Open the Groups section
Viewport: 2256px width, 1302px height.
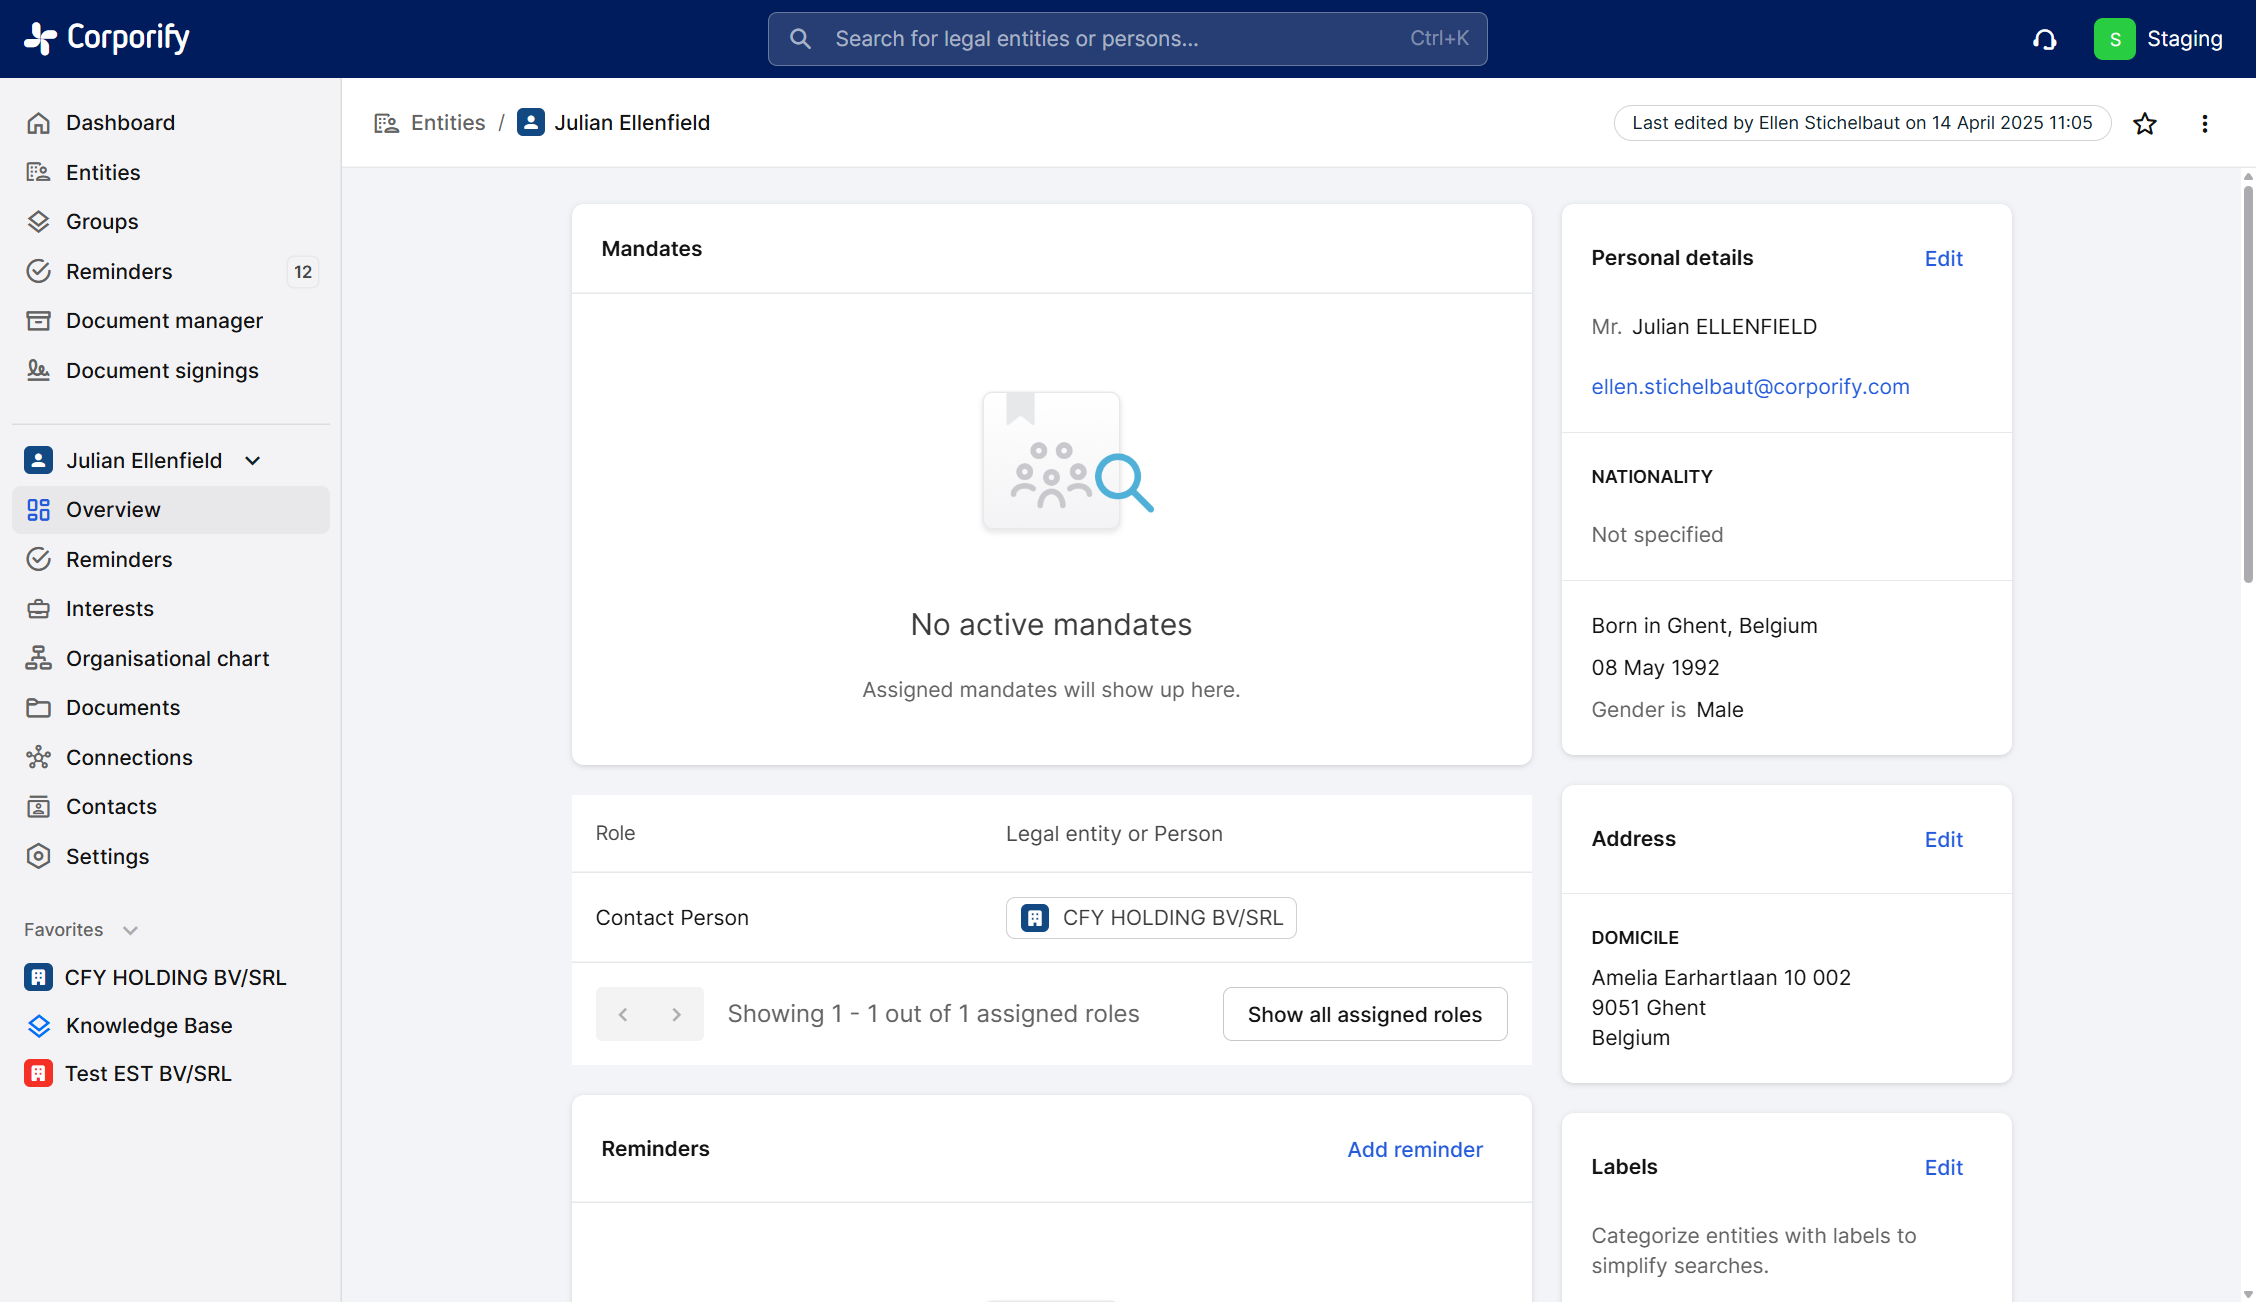[x=102, y=221]
